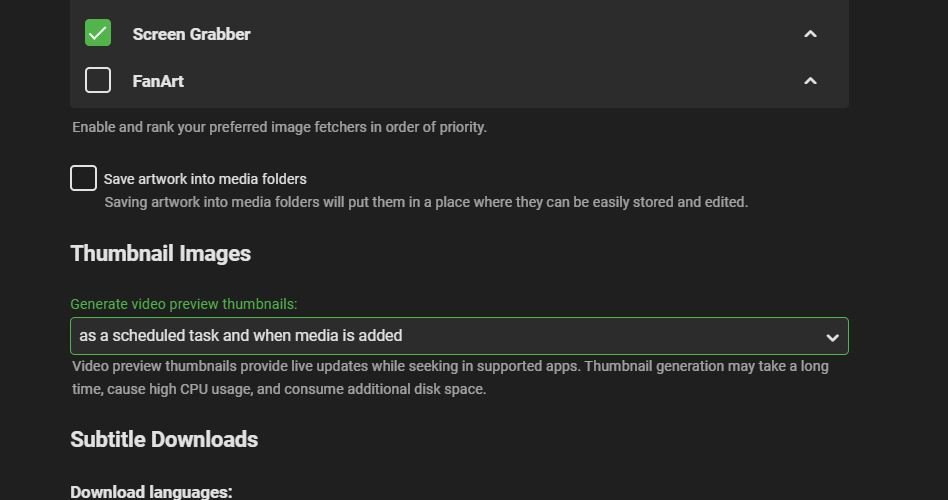Click the video preview thumbnails description text
Viewport: 948px width, 500px height.
[x=450, y=377]
